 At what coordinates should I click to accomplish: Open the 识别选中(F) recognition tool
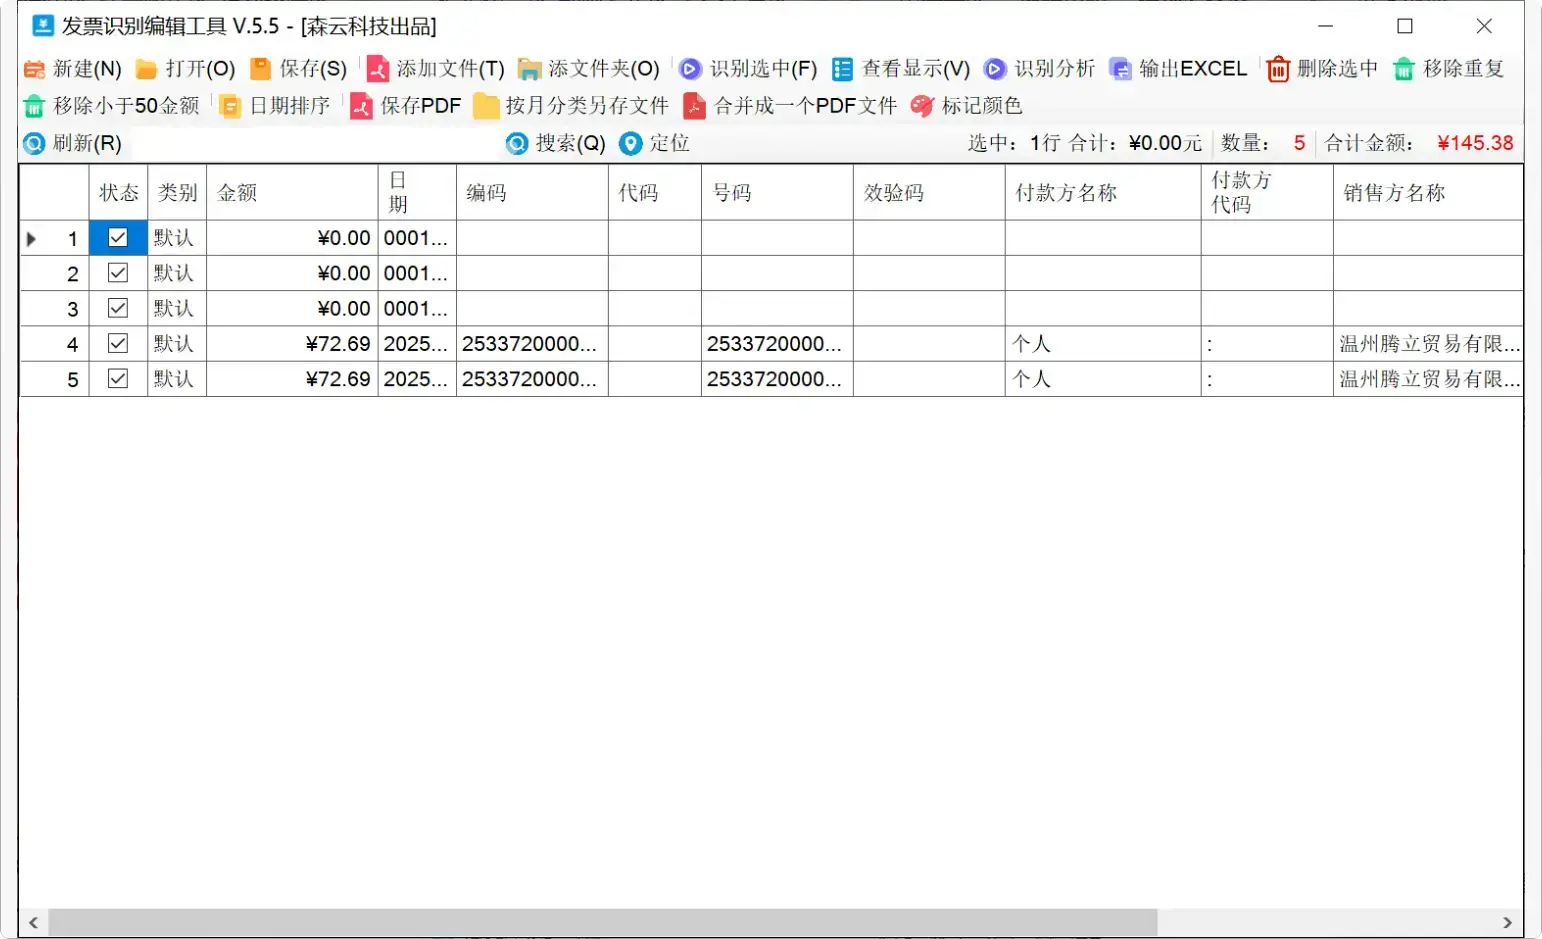point(748,69)
